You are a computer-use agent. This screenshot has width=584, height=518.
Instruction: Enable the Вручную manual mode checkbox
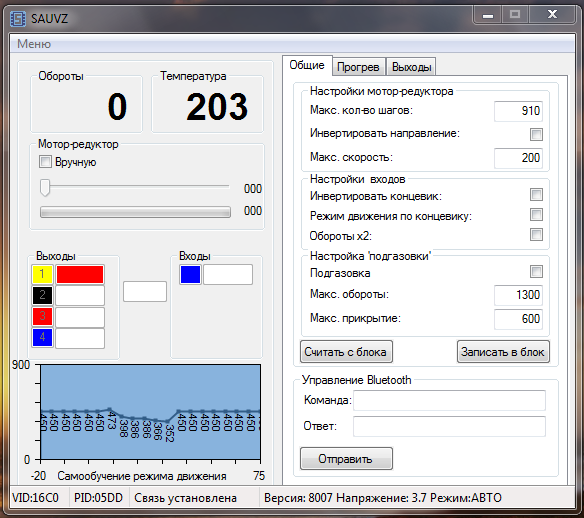[45, 162]
